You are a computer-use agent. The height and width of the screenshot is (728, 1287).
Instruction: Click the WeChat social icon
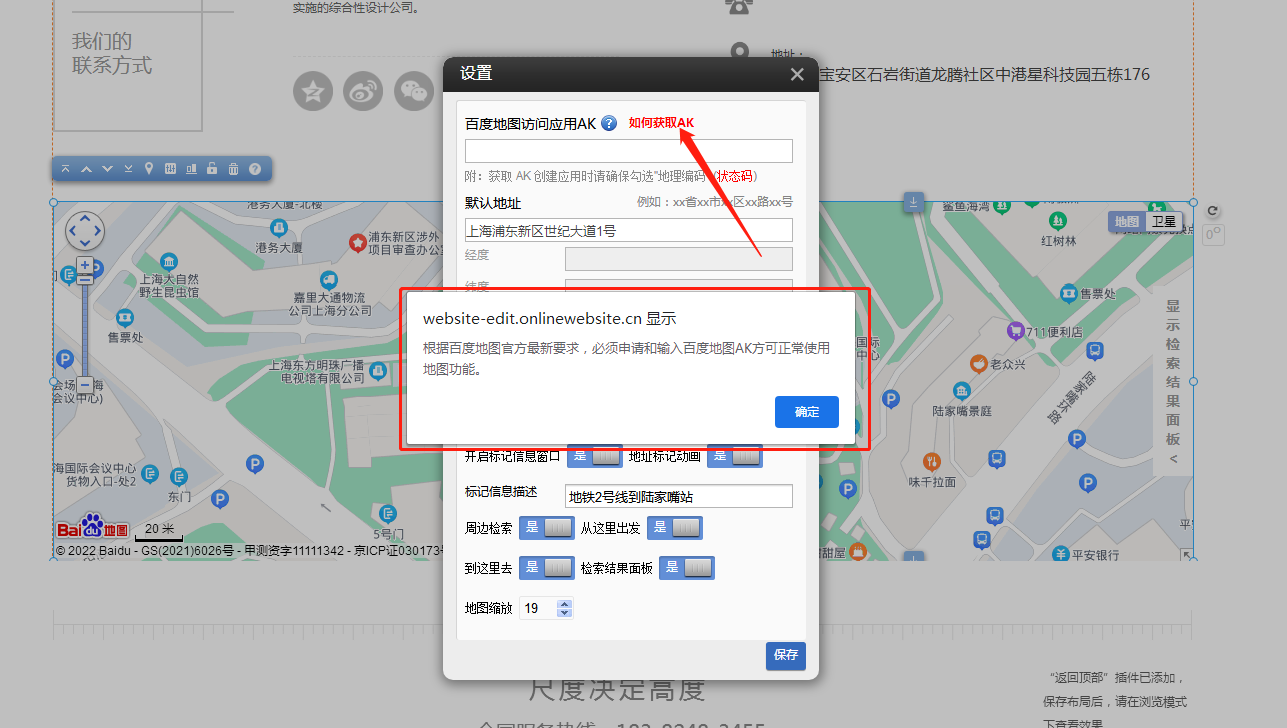(x=414, y=92)
